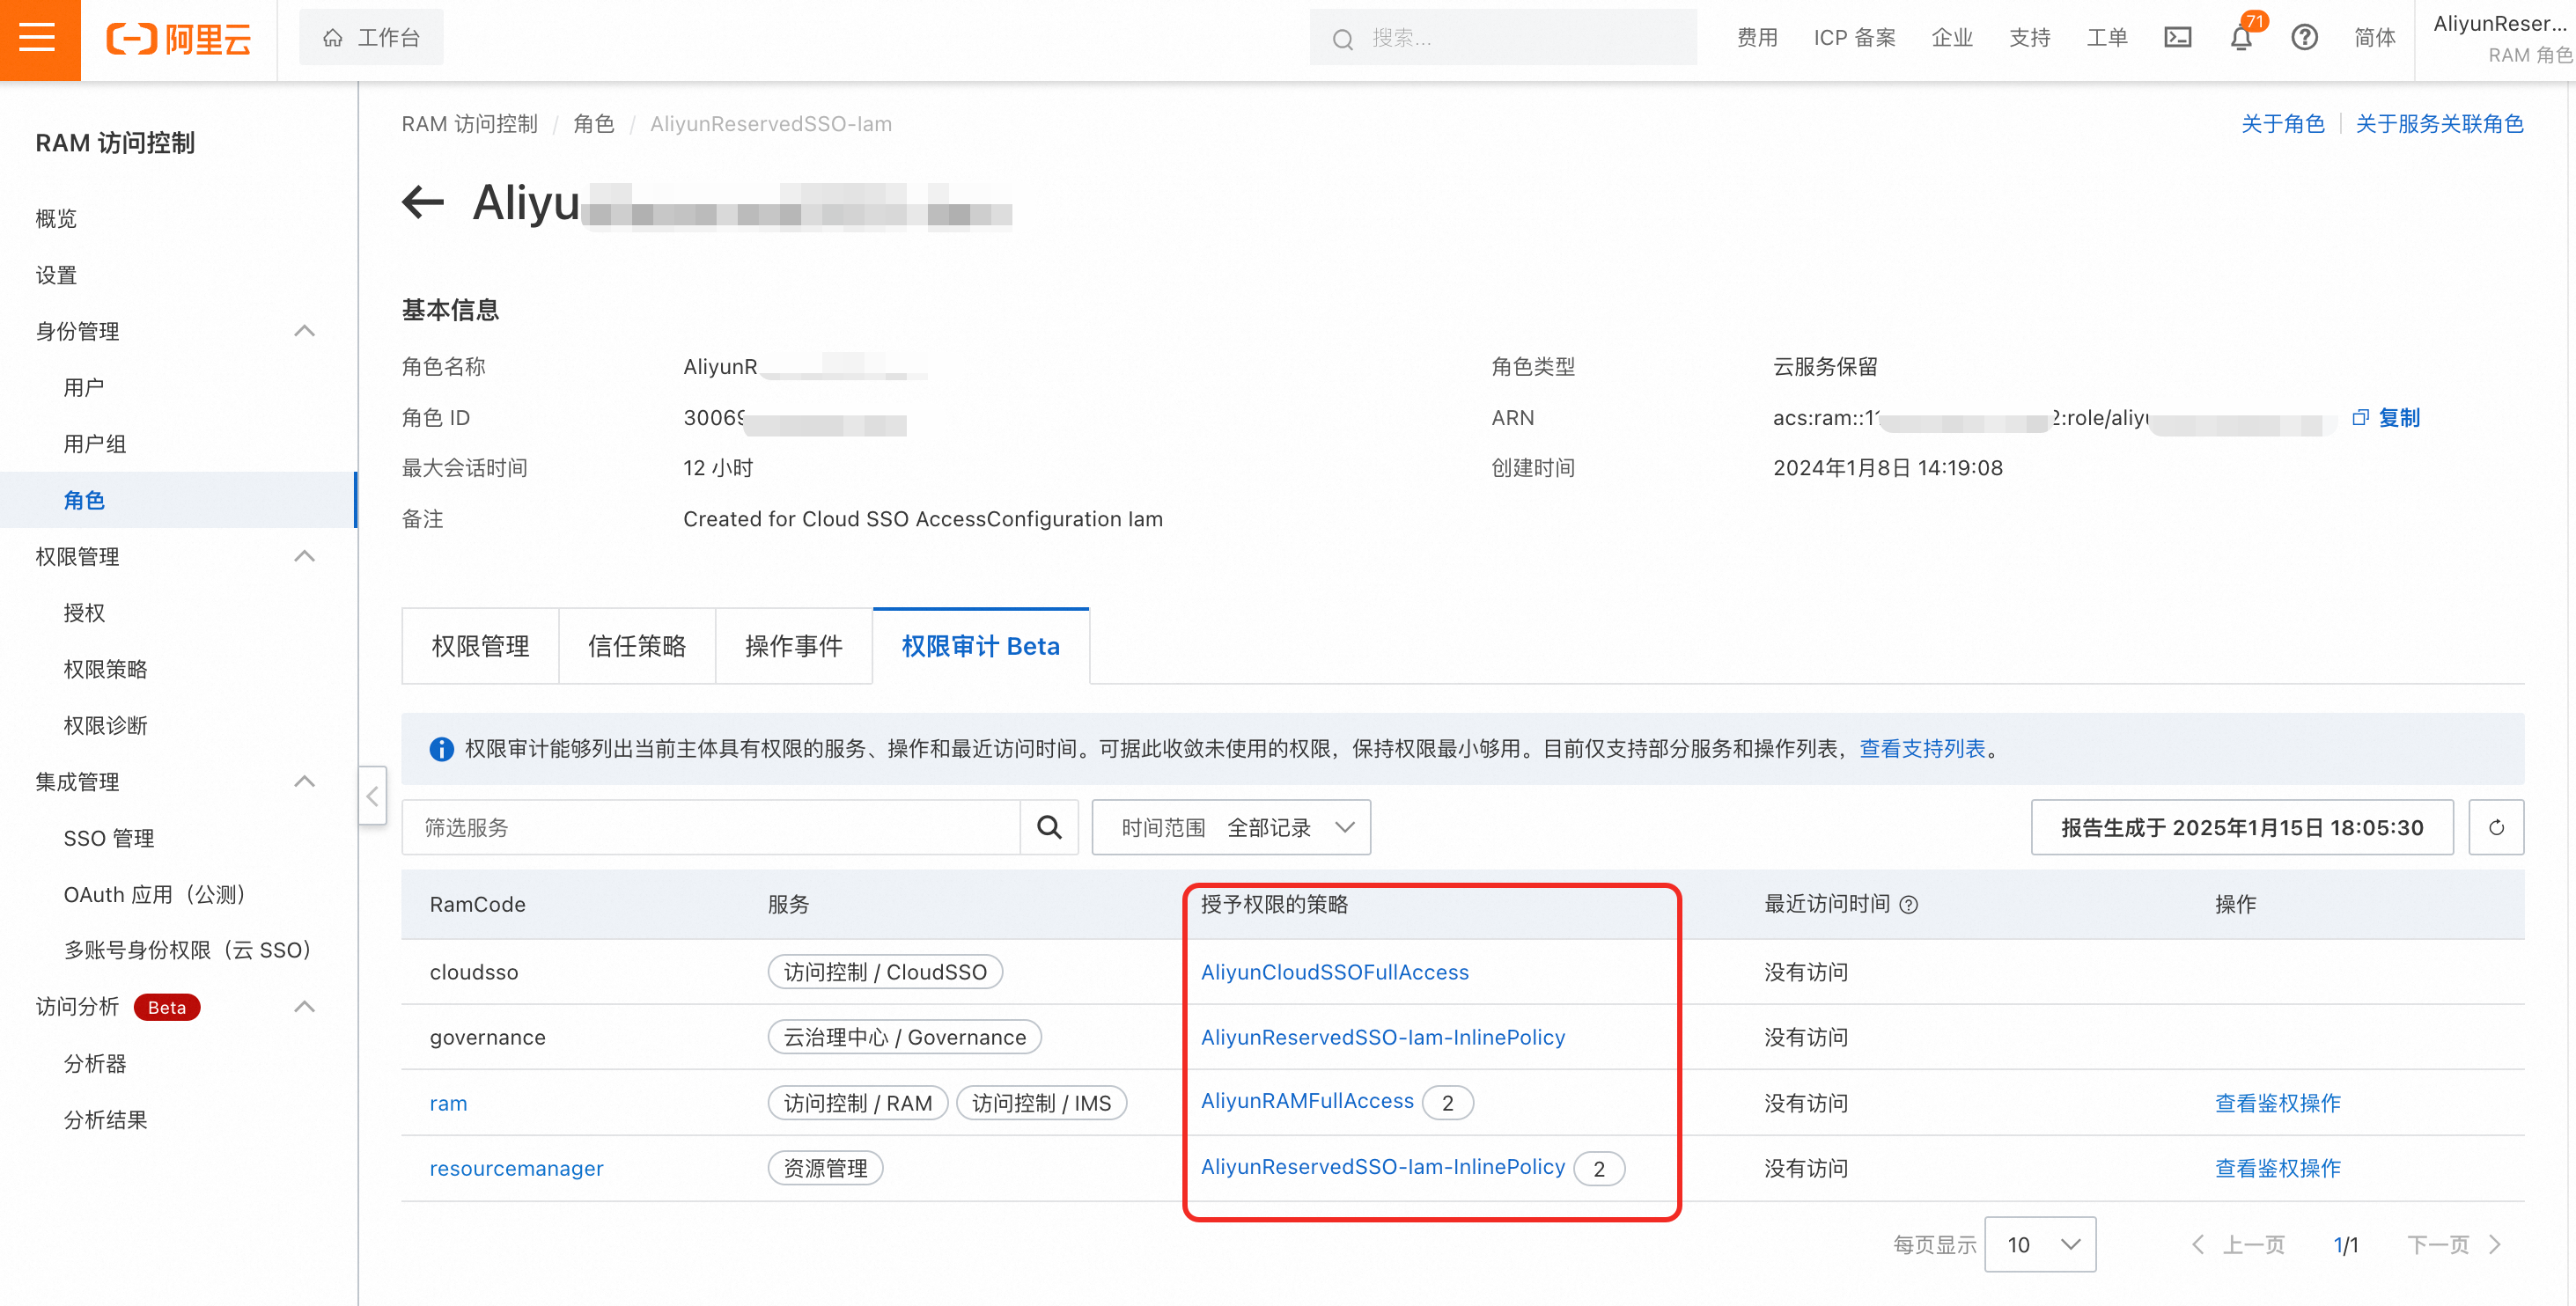2576x1306 pixels.
Task: Open 分析结果 in the sidebar
Action: pos(105,1119)
